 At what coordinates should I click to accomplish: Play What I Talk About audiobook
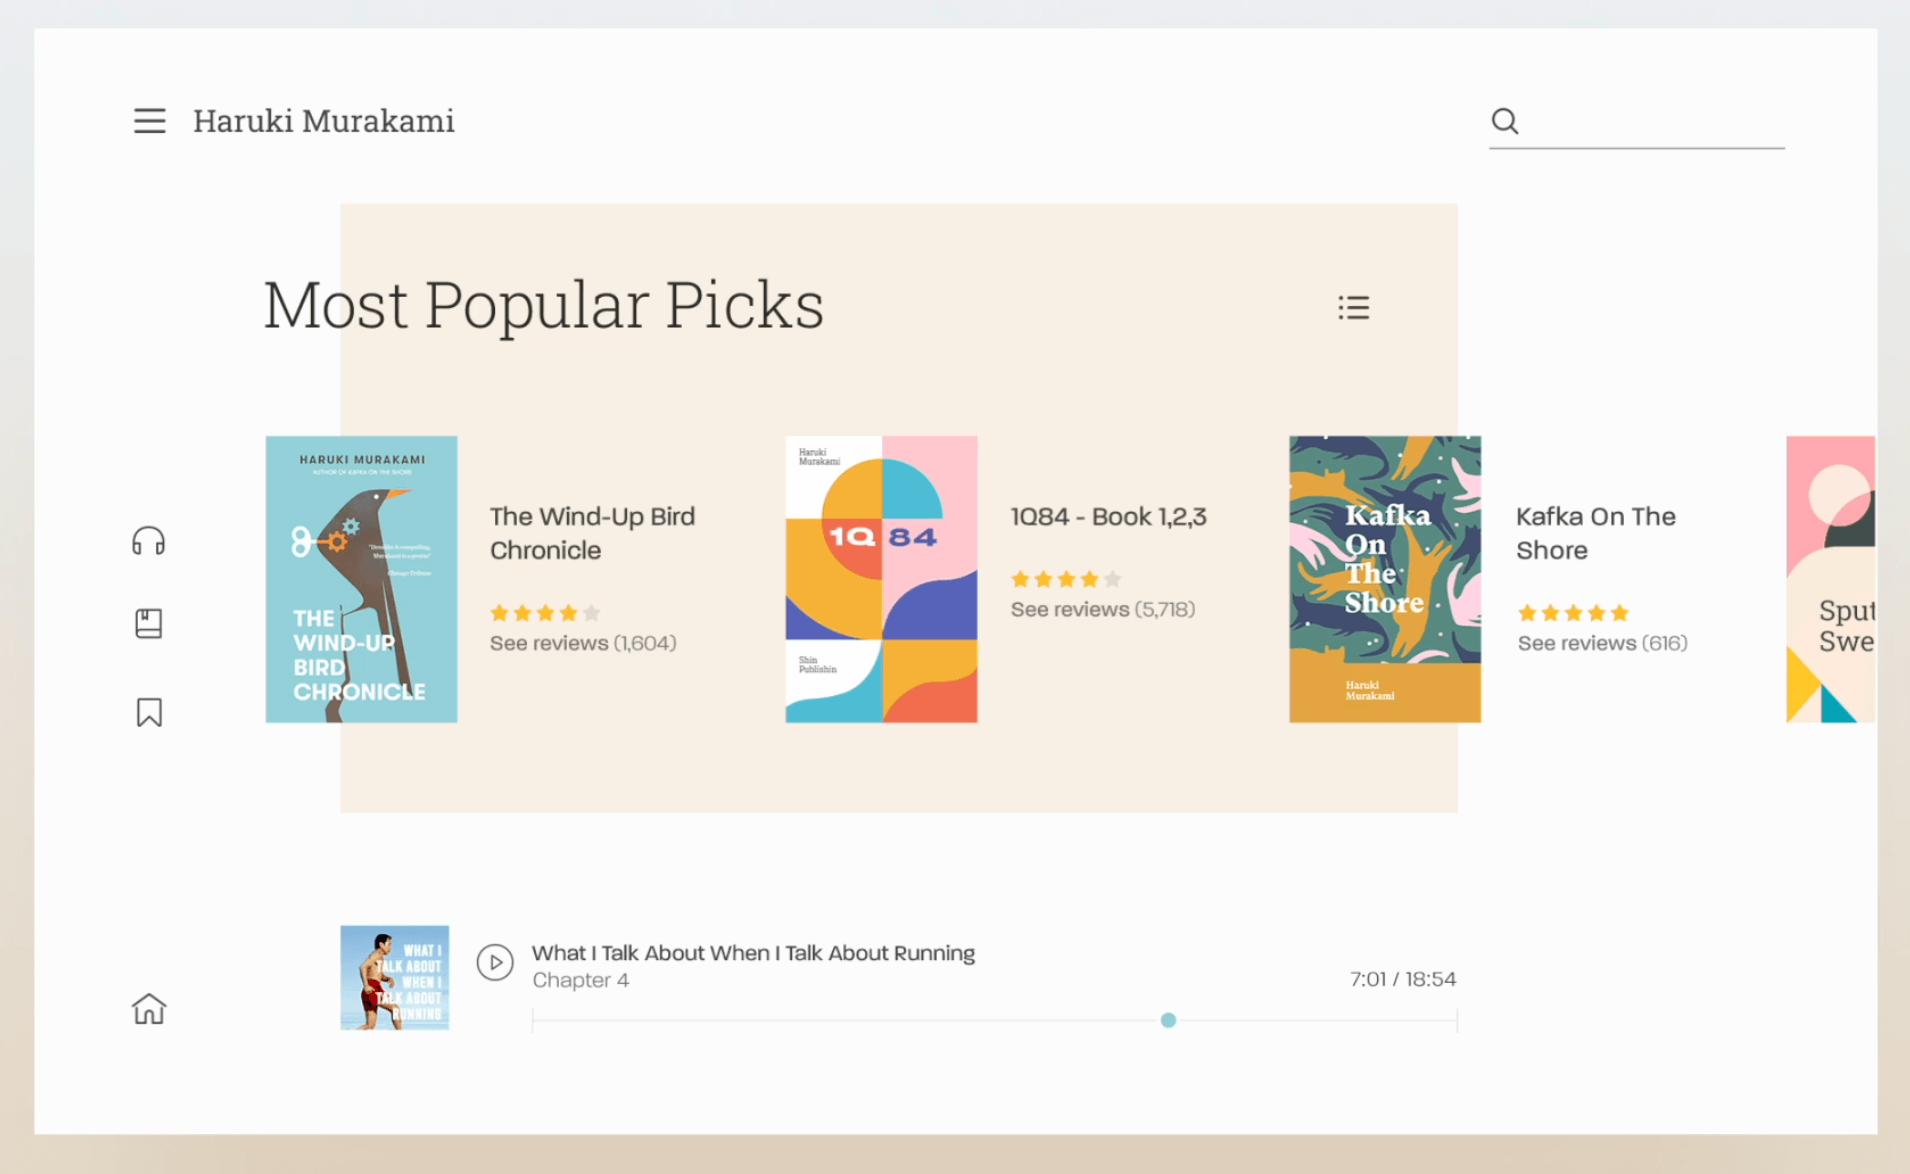pyautogui.click(x=495, y=962)
